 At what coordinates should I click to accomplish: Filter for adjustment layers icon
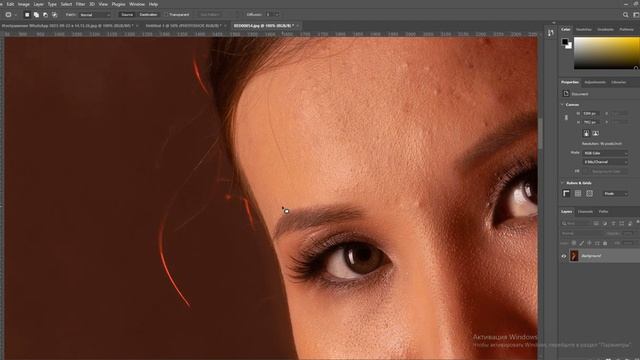604,224
